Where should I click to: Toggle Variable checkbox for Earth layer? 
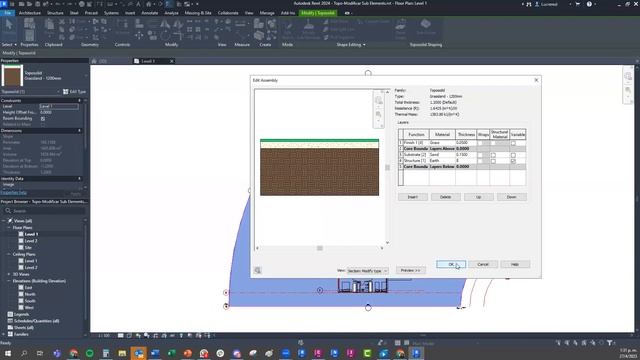point(513,161)
